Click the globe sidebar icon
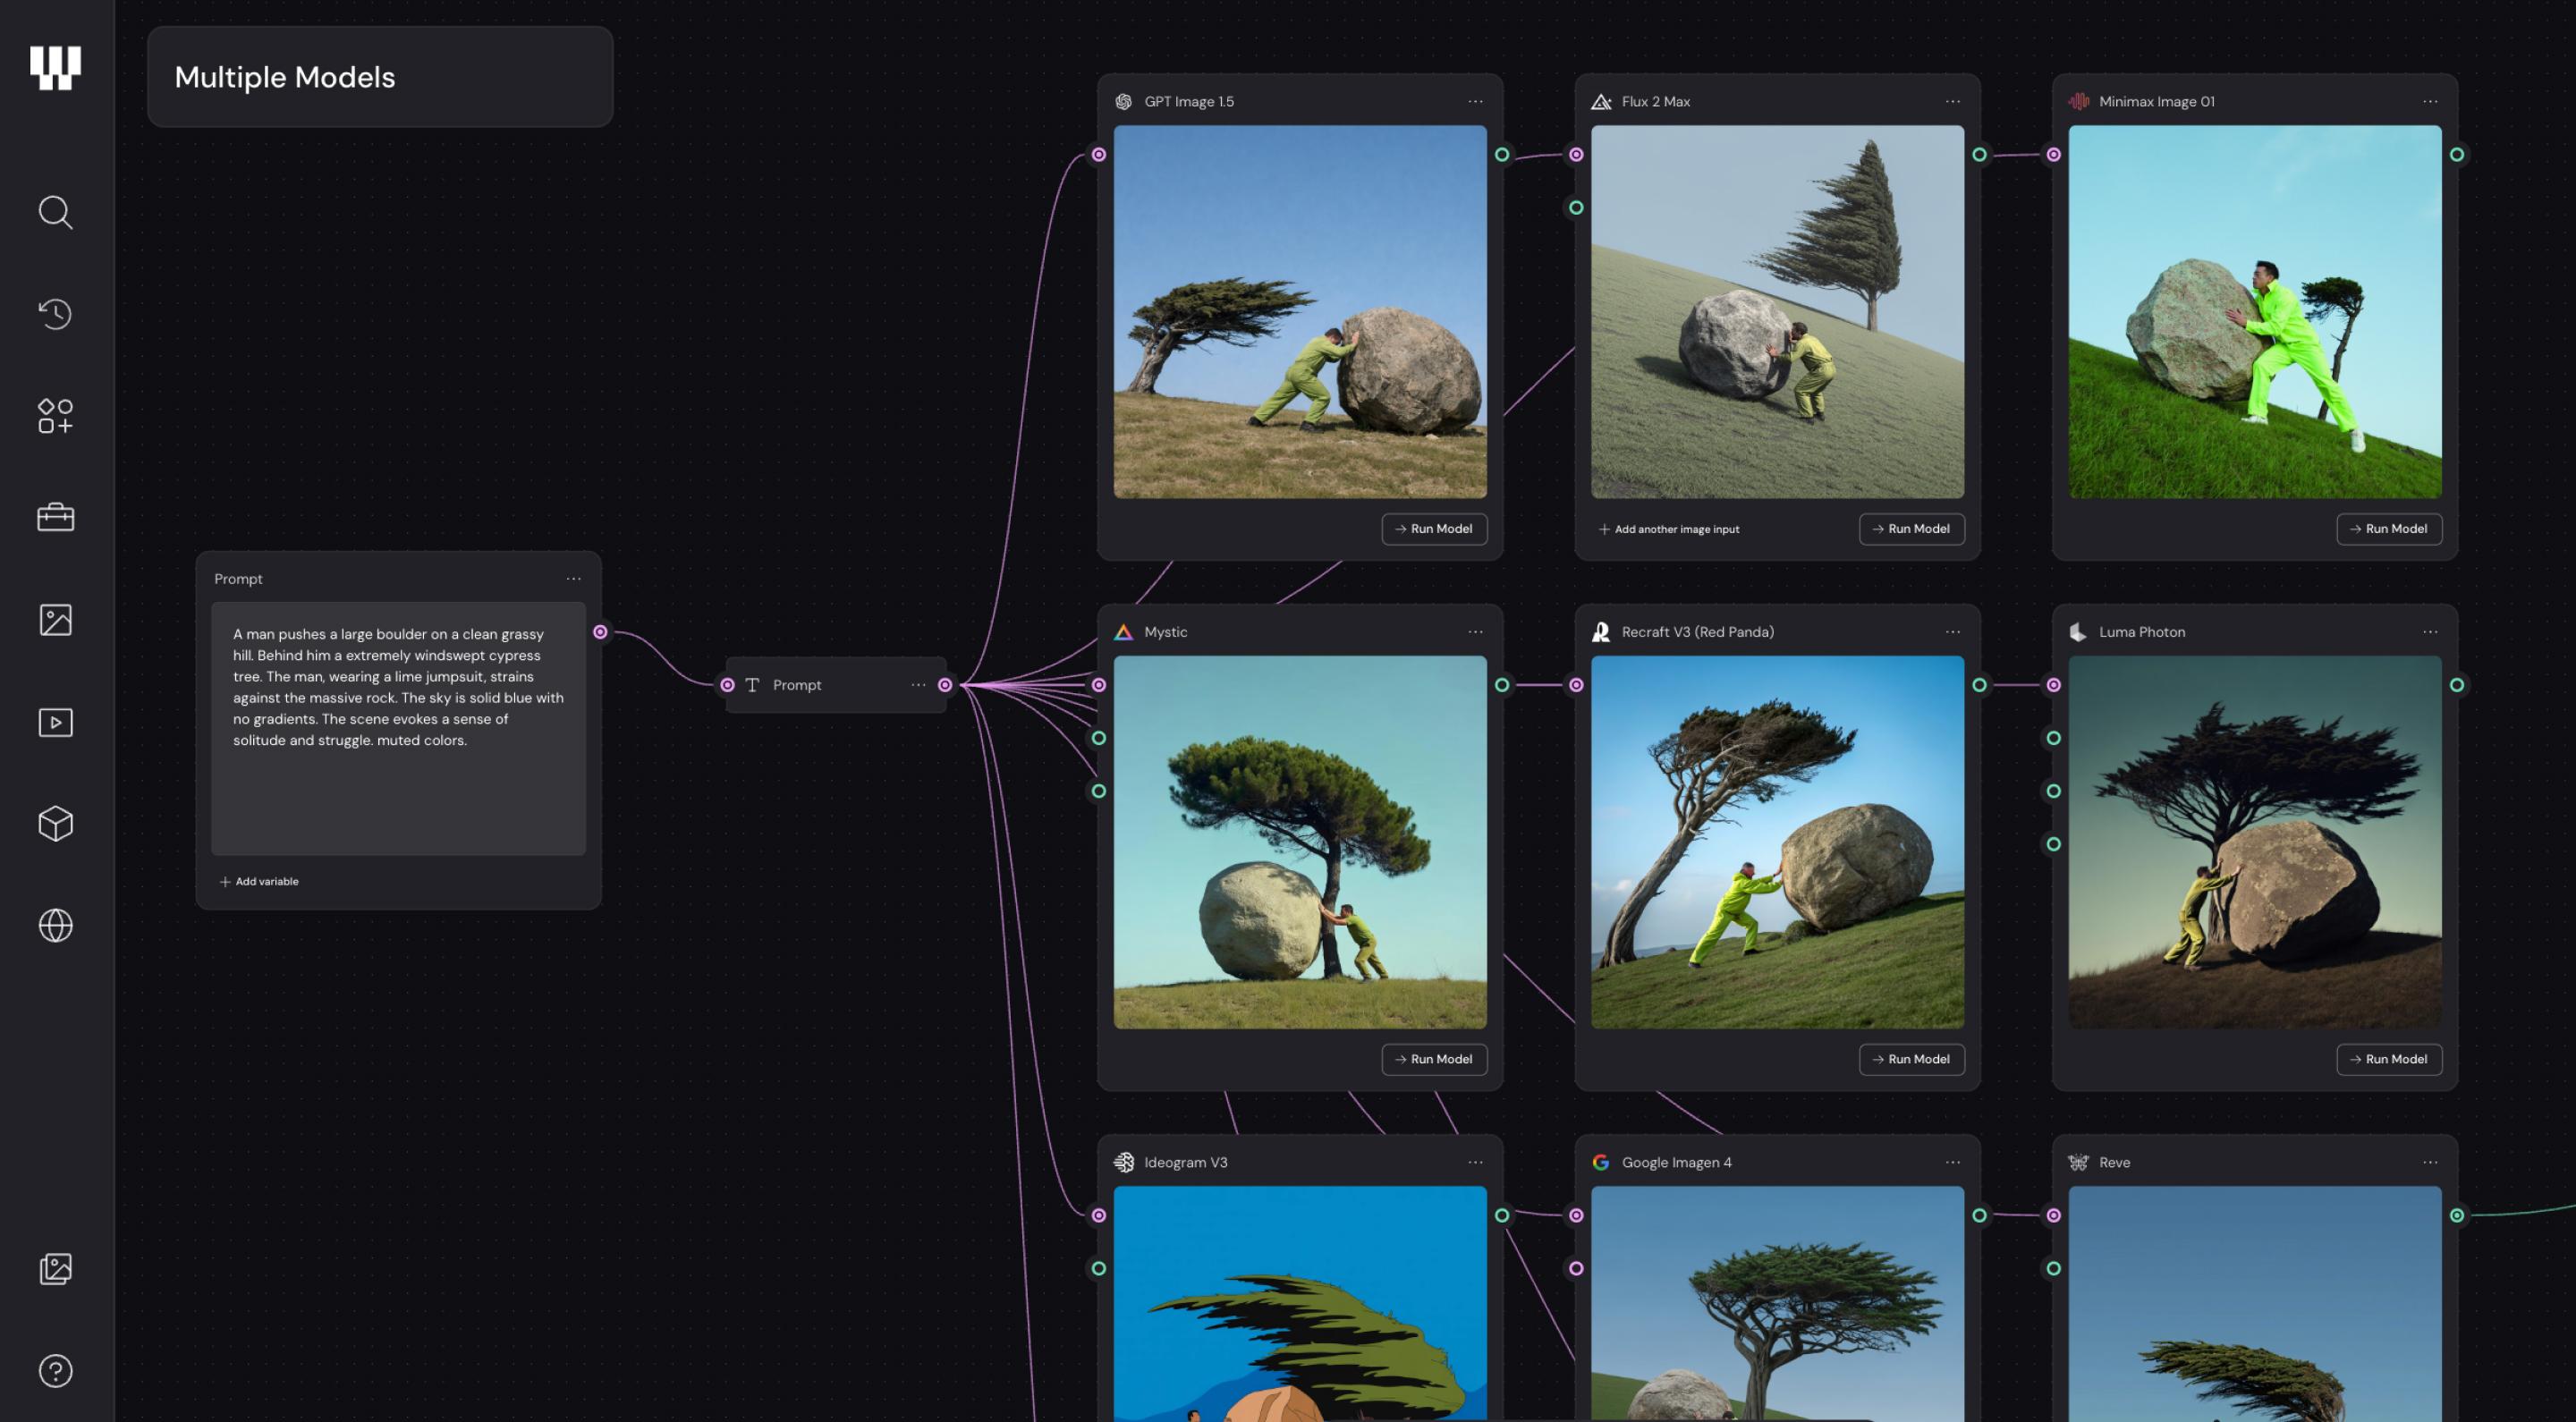This screenshot has height=1422, width=2576. coord(55,926)
